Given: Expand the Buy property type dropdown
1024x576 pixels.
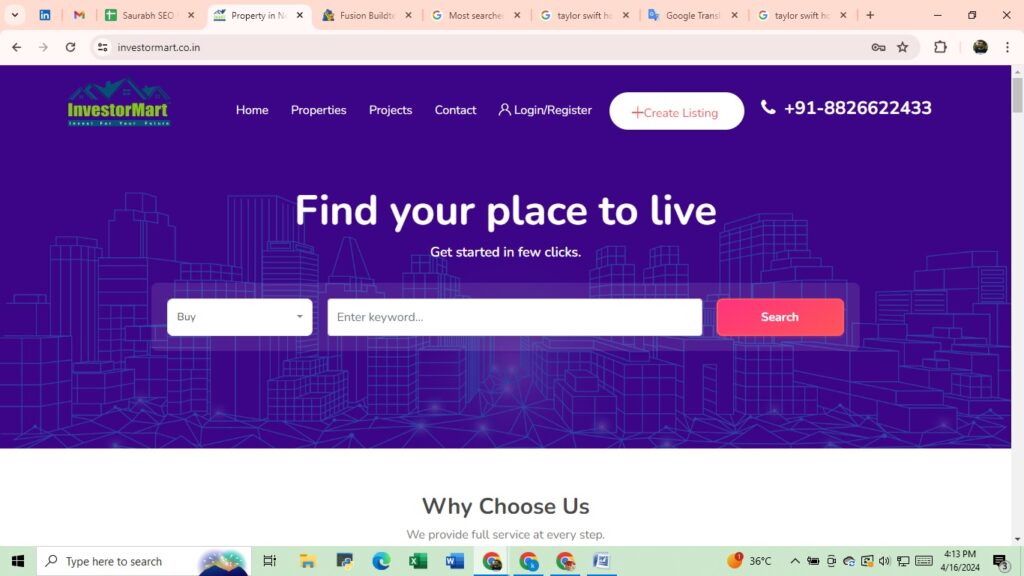Looking at the screenshot, I should click(x=240, y=317).
